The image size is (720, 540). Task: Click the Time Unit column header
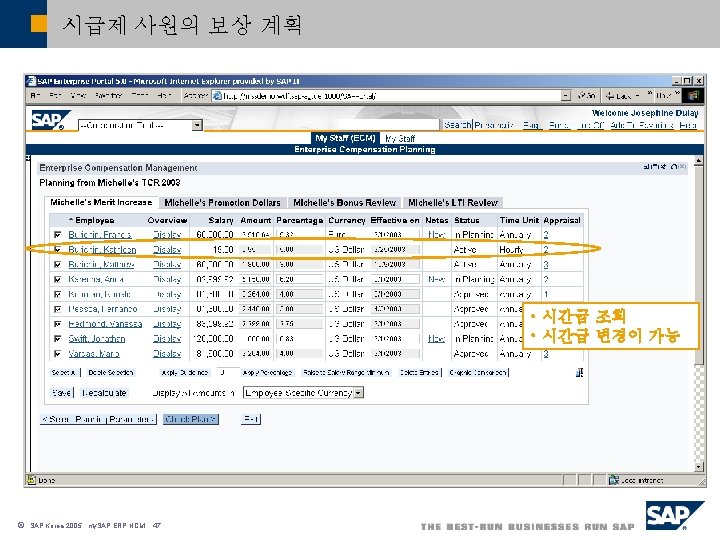pyautogui.click(x=519, y=220)
